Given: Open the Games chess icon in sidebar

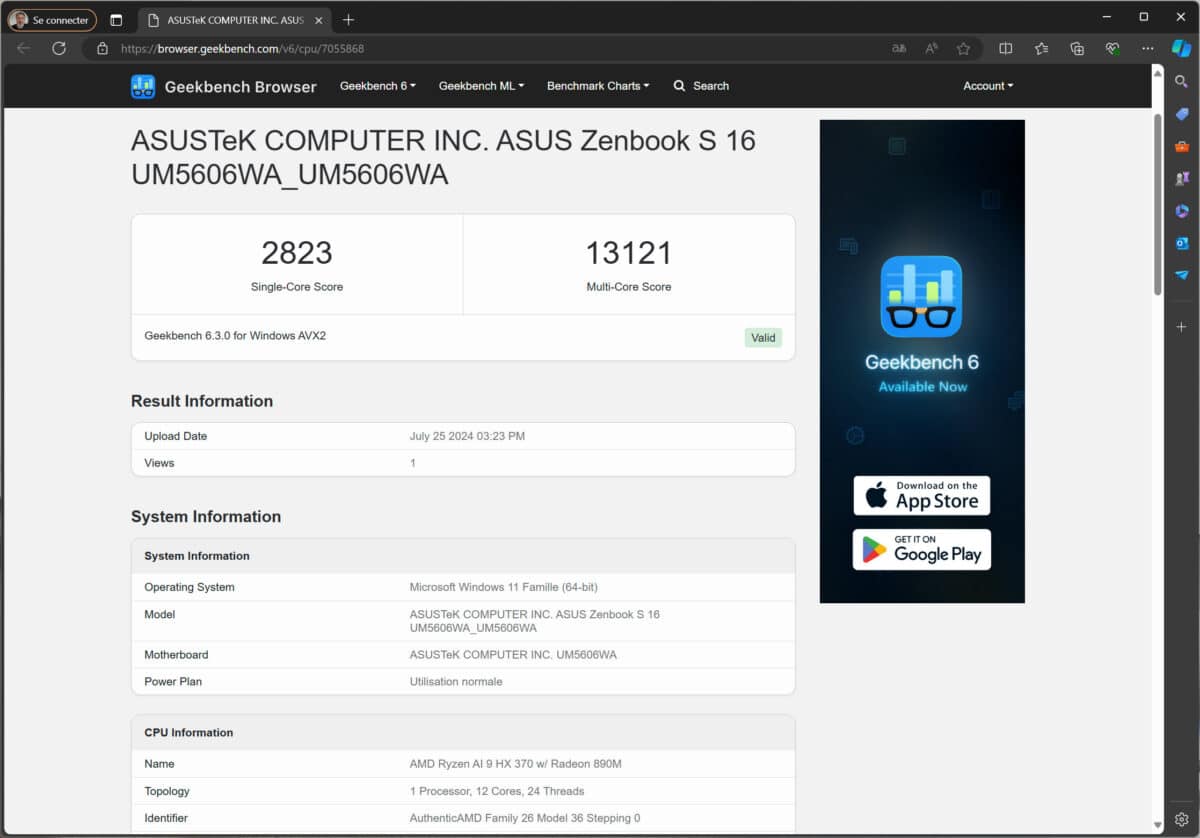Looking at the screenshot, I should click(x=1181, y=178).
